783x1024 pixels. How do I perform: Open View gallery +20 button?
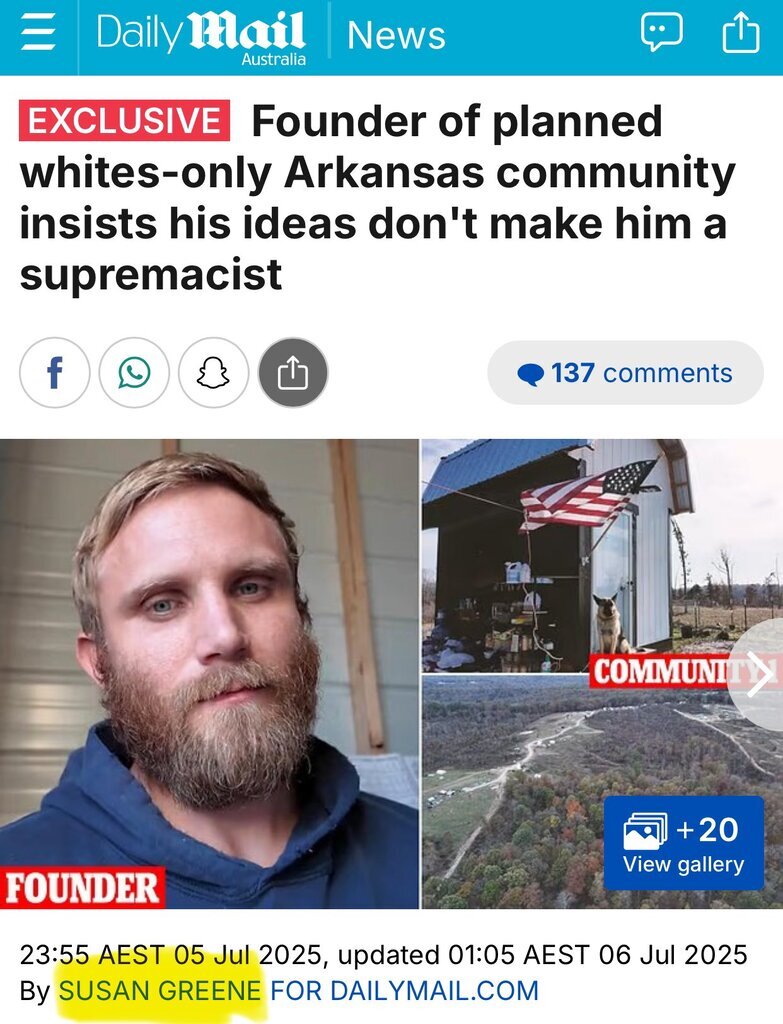point(683,843)
